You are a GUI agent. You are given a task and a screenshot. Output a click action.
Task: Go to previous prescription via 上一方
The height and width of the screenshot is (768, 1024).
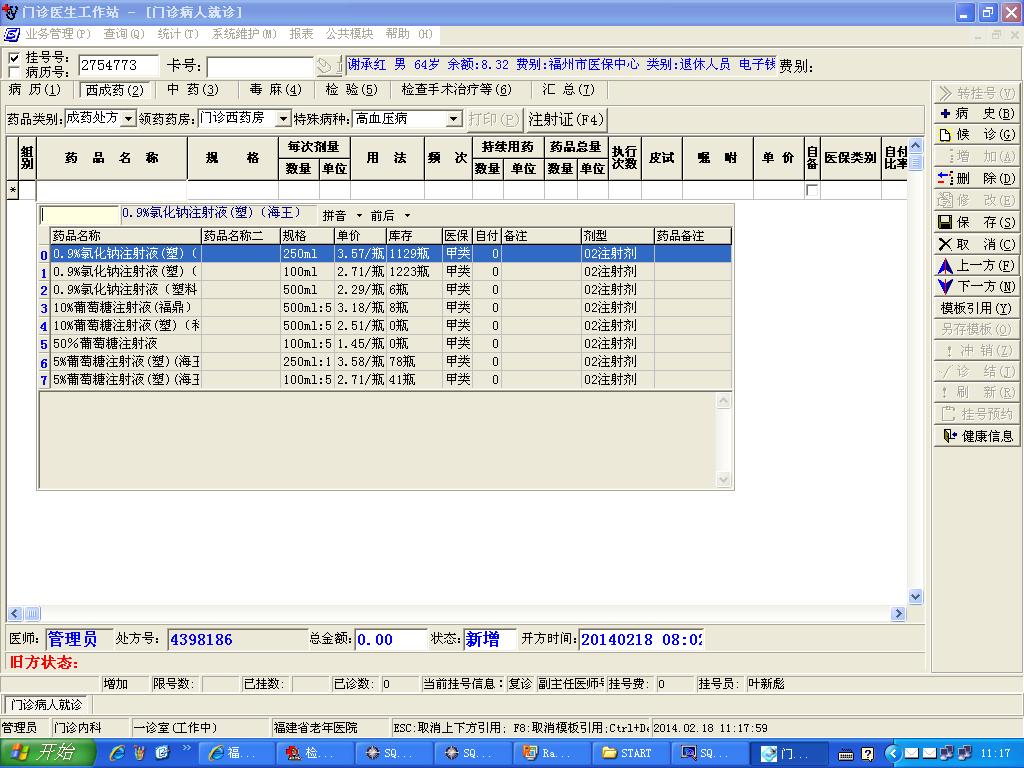[x=976, y=266]
